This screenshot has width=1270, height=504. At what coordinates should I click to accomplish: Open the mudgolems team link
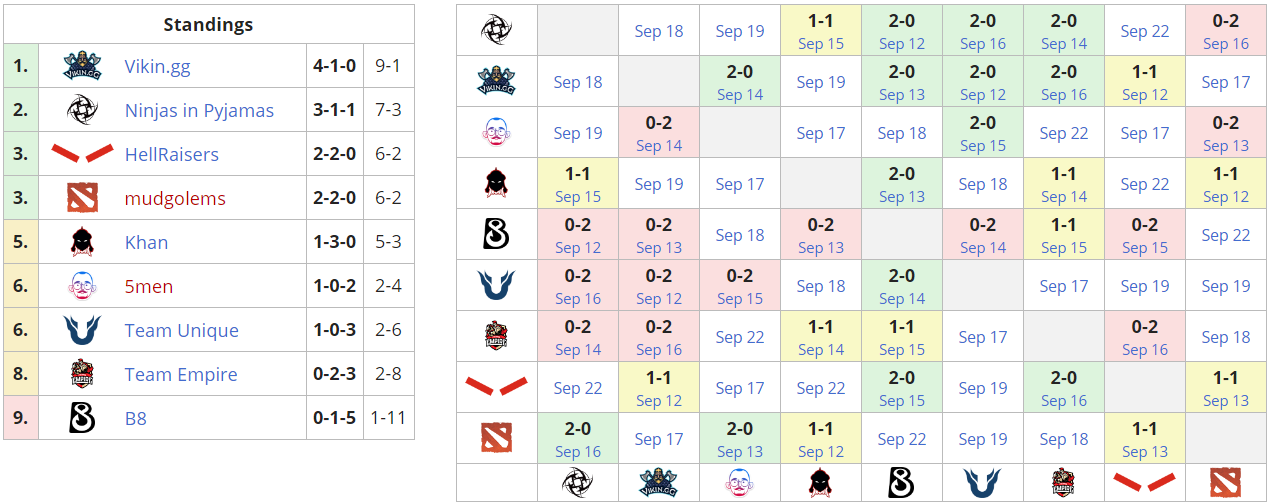coord(175,199)
